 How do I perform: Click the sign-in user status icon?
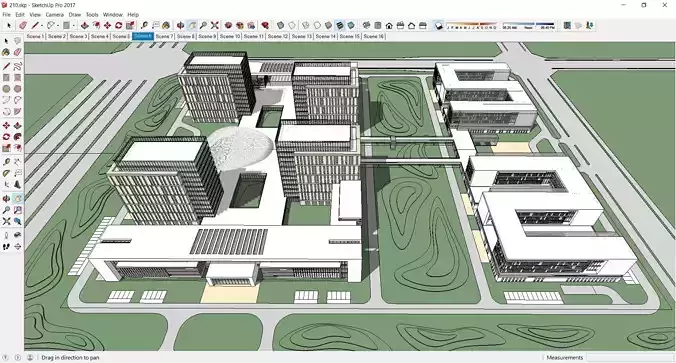pos(30,357)
